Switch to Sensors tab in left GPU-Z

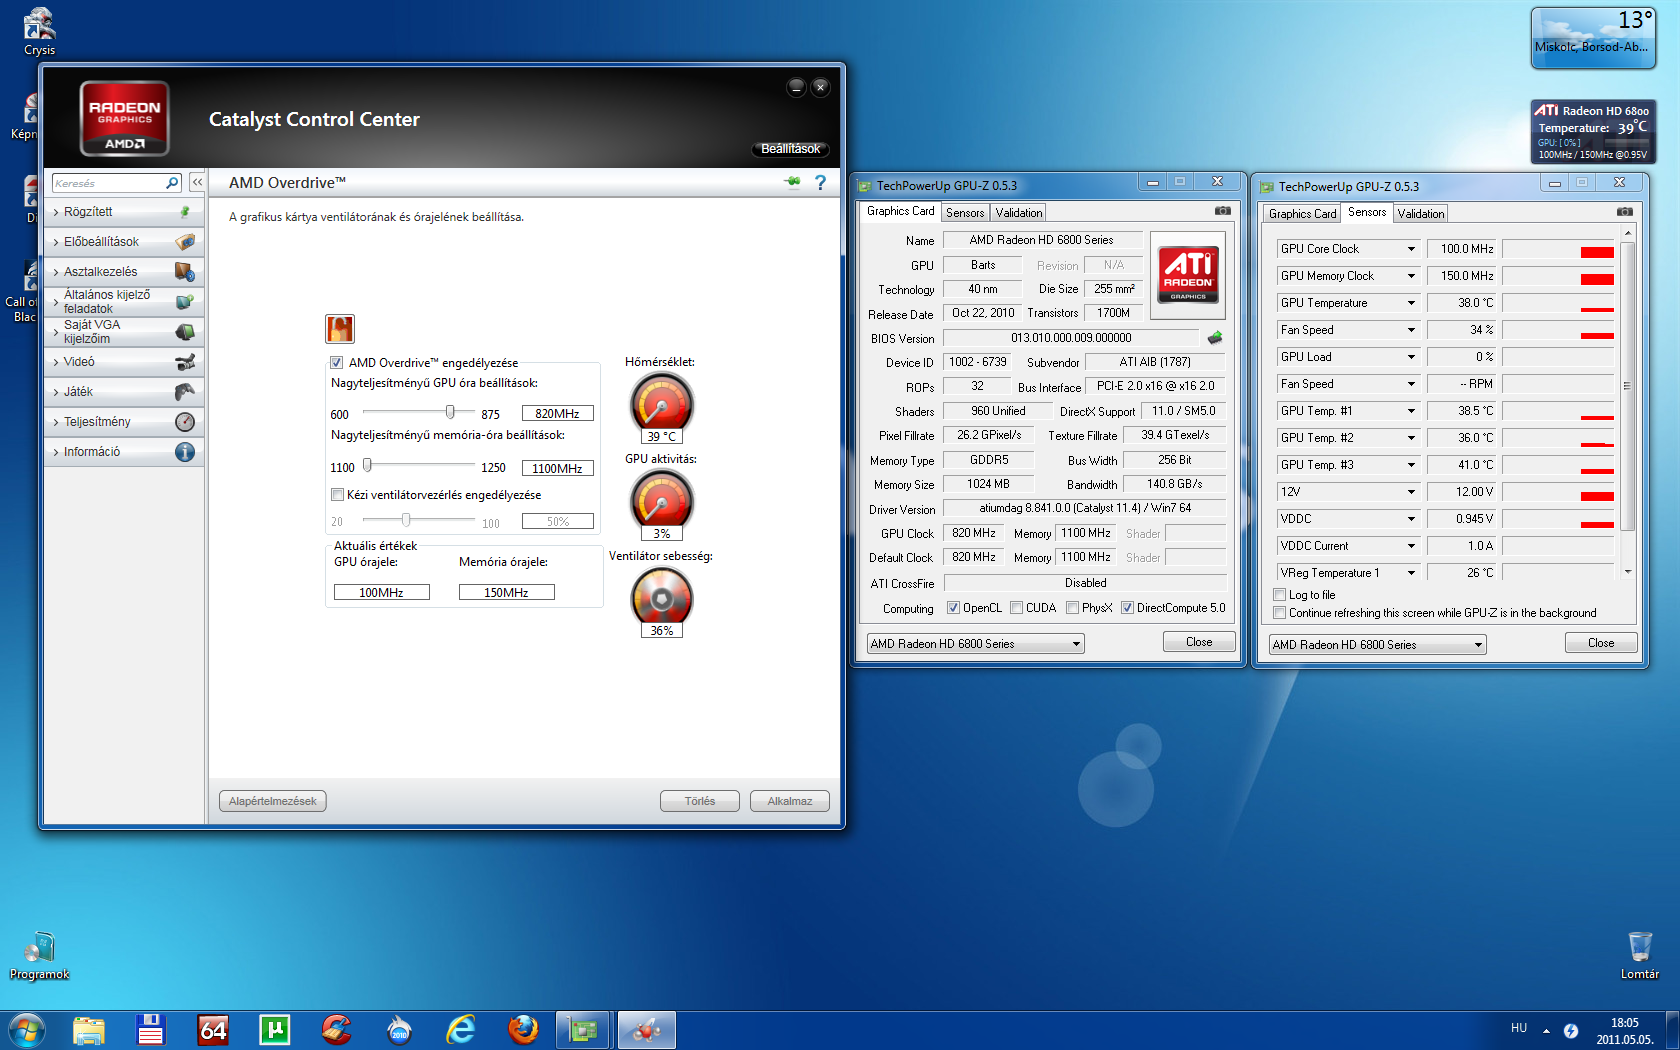pyautogui.click(x=965, y=212)
